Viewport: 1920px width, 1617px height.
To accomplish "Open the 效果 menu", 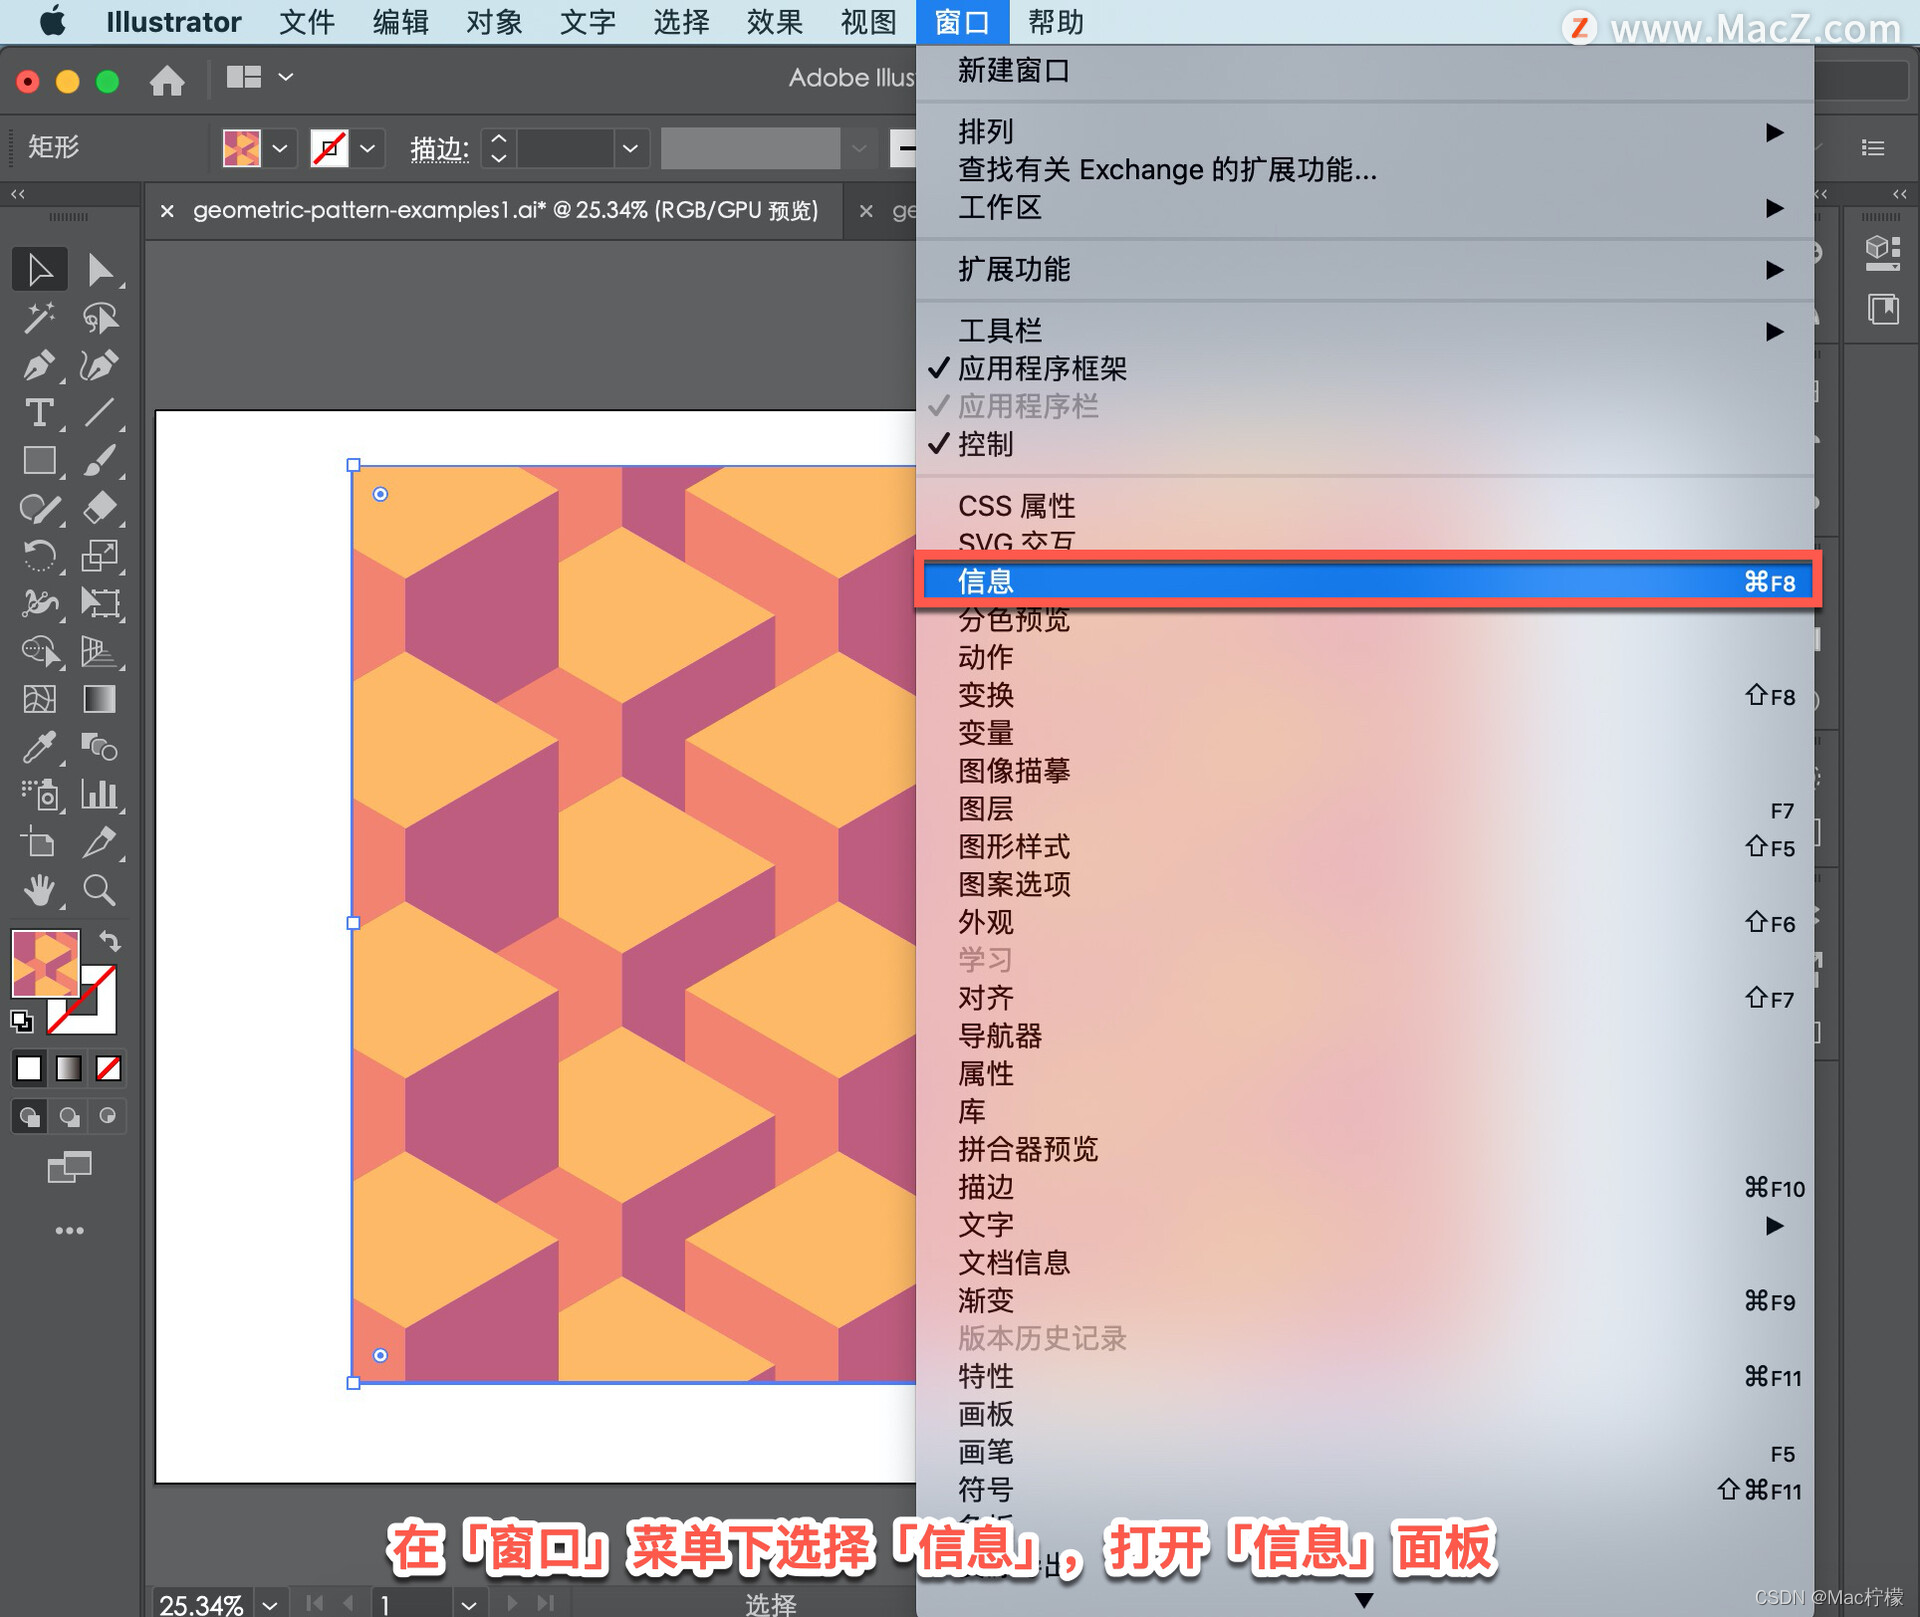I will 774,22.
